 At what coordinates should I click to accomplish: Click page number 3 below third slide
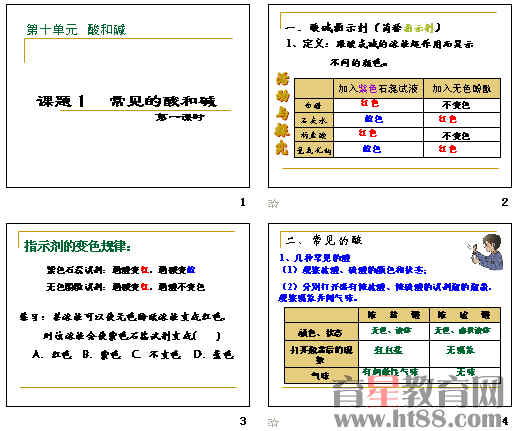pos(243,421)
